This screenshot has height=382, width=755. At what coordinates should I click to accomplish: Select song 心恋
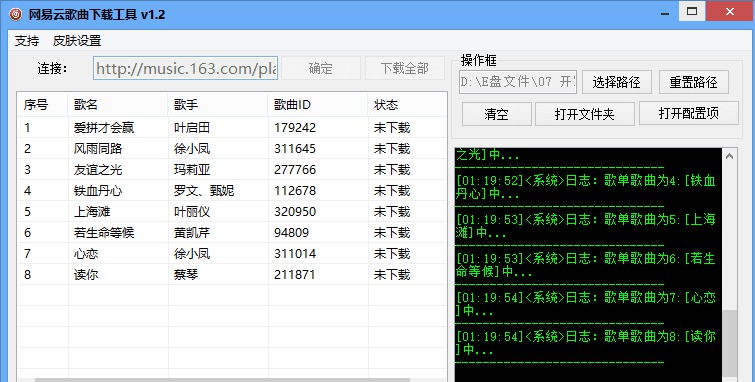click(x=86, y=253)
